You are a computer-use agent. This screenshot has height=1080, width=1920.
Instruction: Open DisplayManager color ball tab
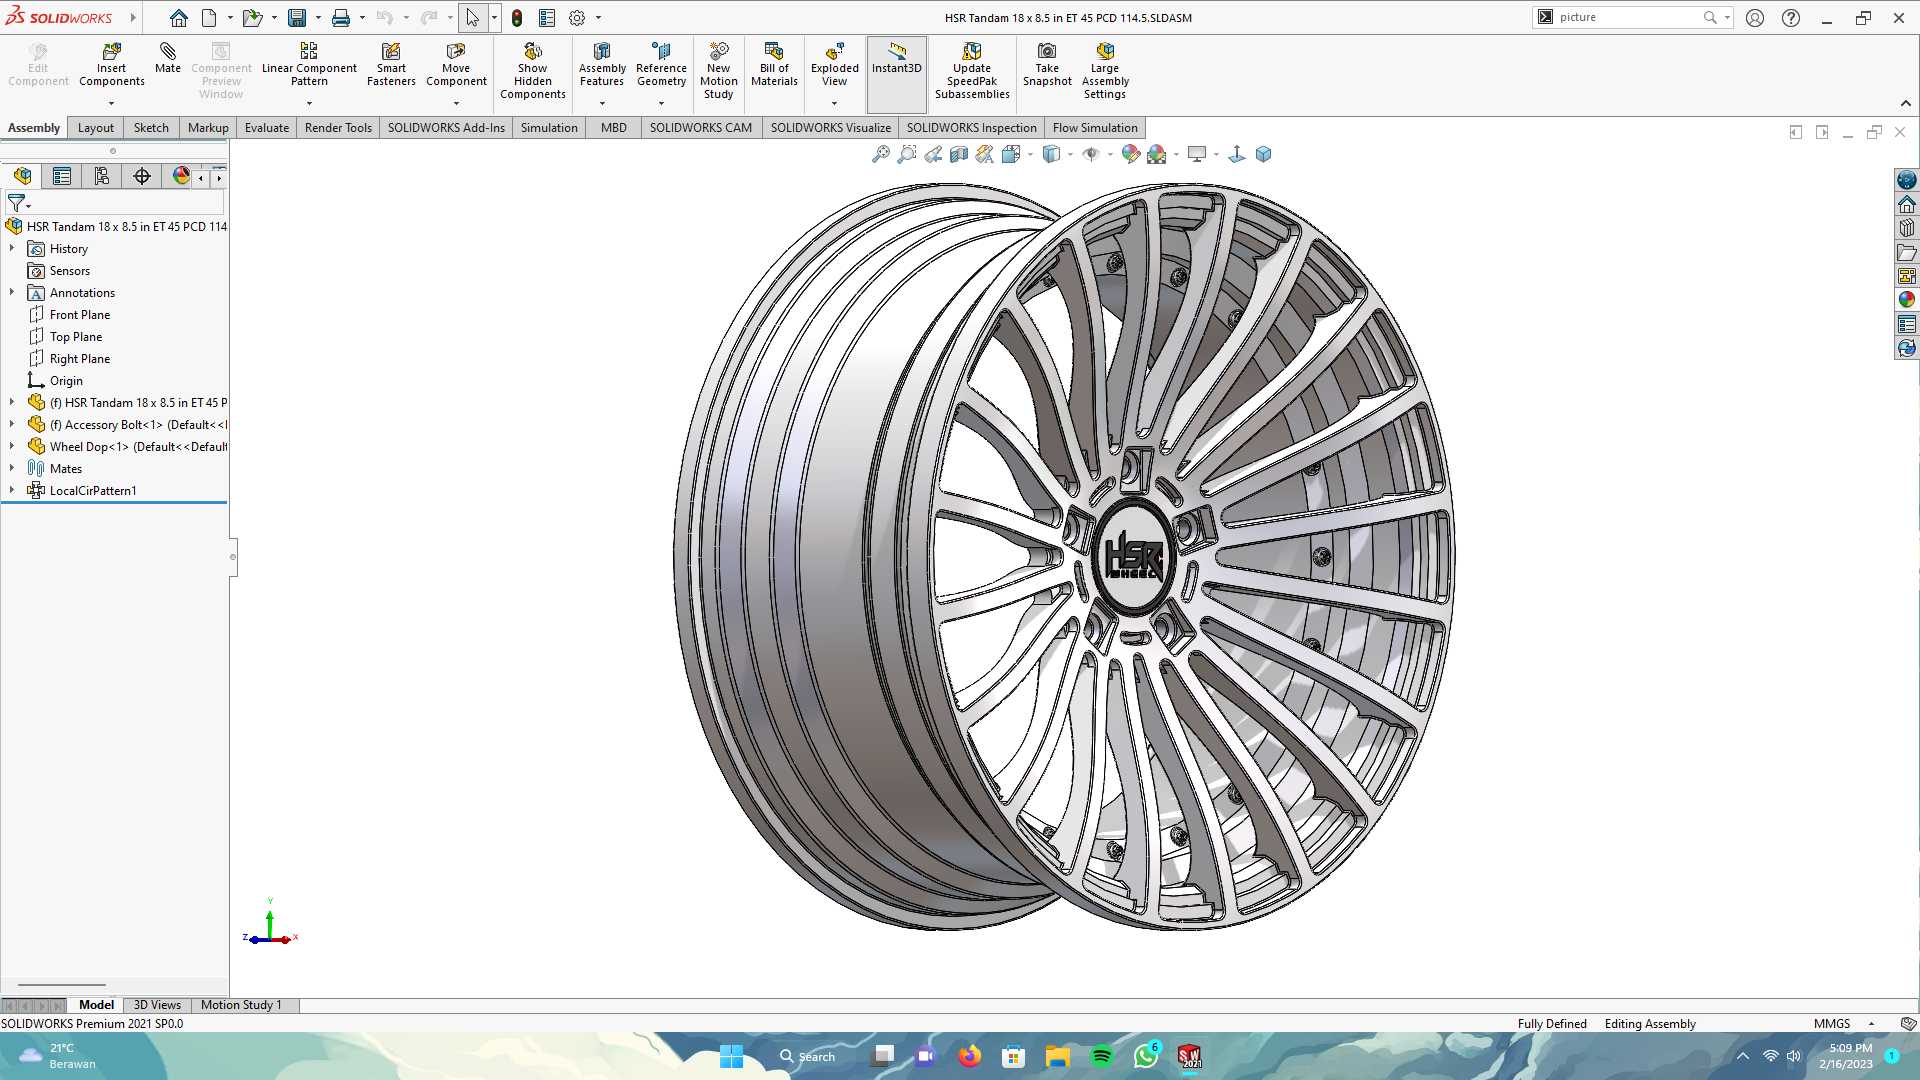pyautogui.click(x=181, y=176)
